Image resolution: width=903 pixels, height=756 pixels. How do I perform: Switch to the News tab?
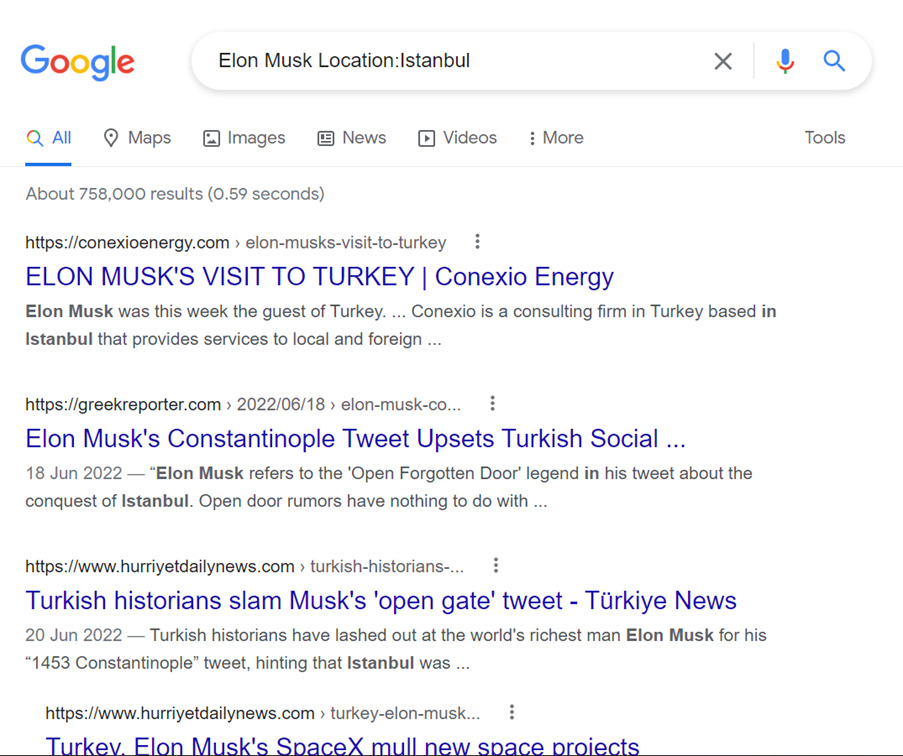point(352,138)
